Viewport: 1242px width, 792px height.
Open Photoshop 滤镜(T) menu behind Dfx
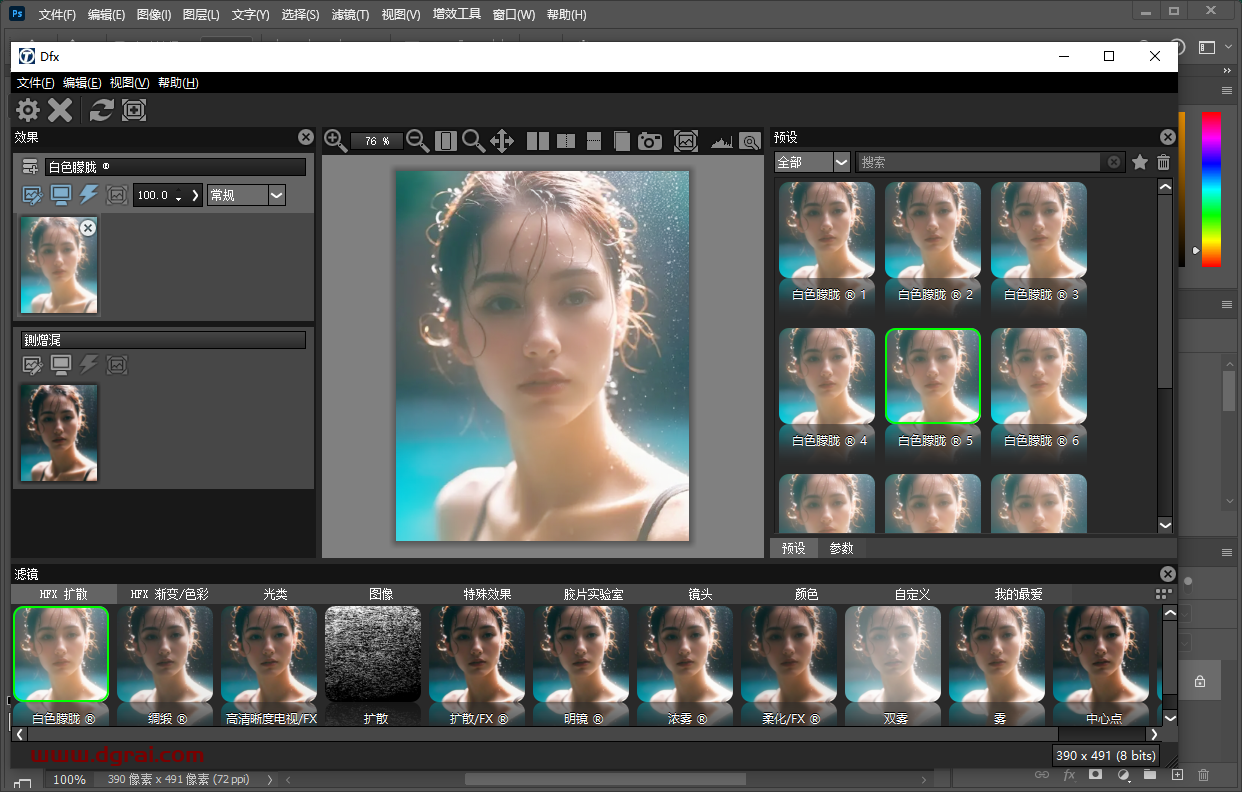[x=350, y=15]
